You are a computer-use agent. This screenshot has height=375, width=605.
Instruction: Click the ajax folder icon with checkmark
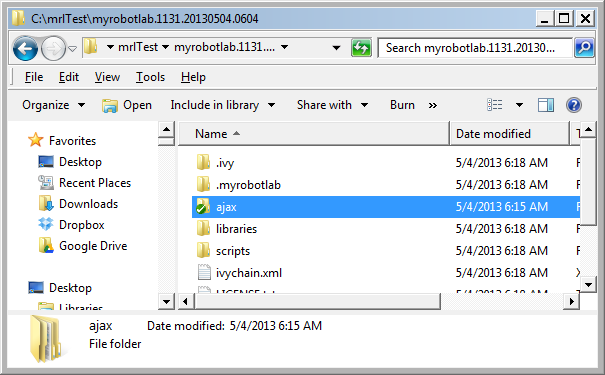coord(203,206)
